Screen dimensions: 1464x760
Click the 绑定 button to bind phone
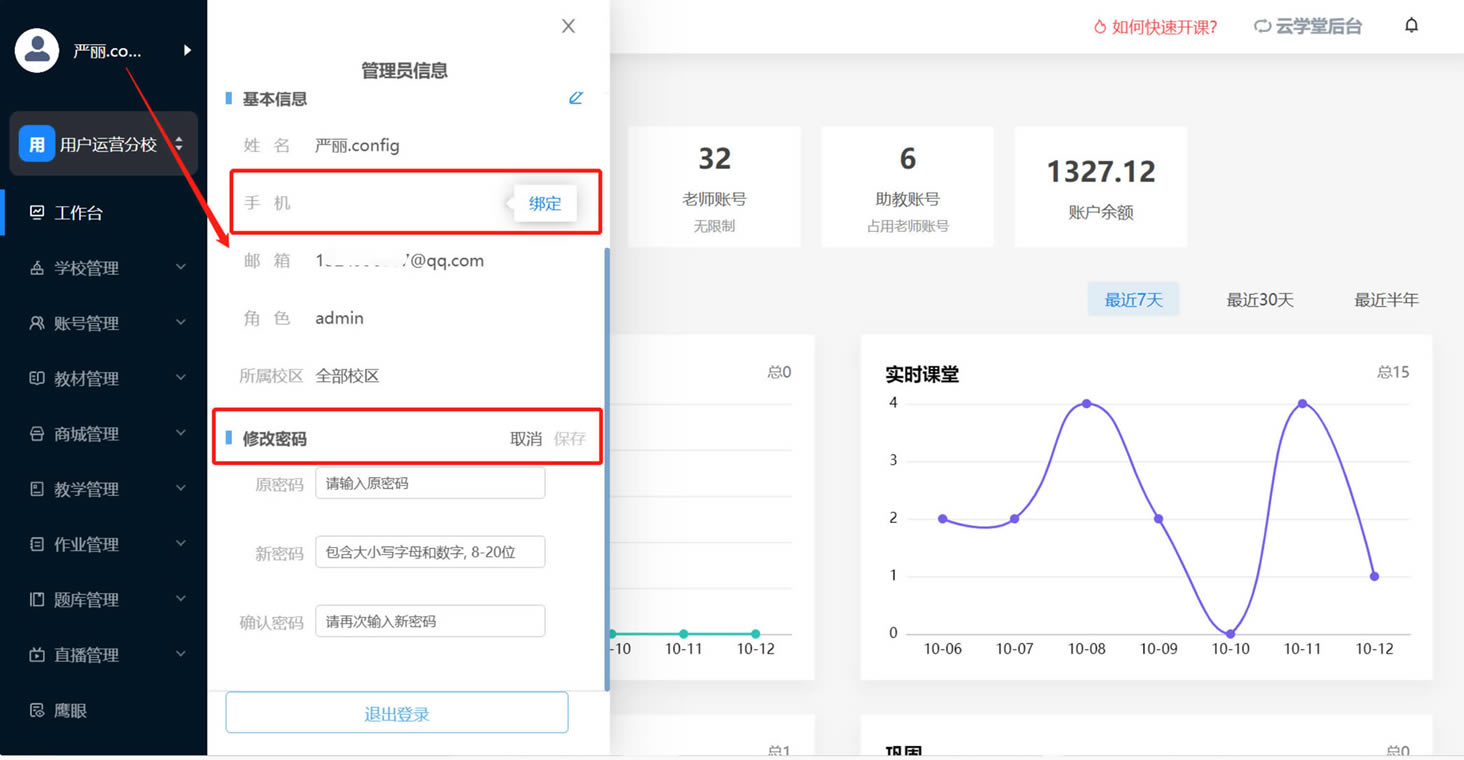545,204
